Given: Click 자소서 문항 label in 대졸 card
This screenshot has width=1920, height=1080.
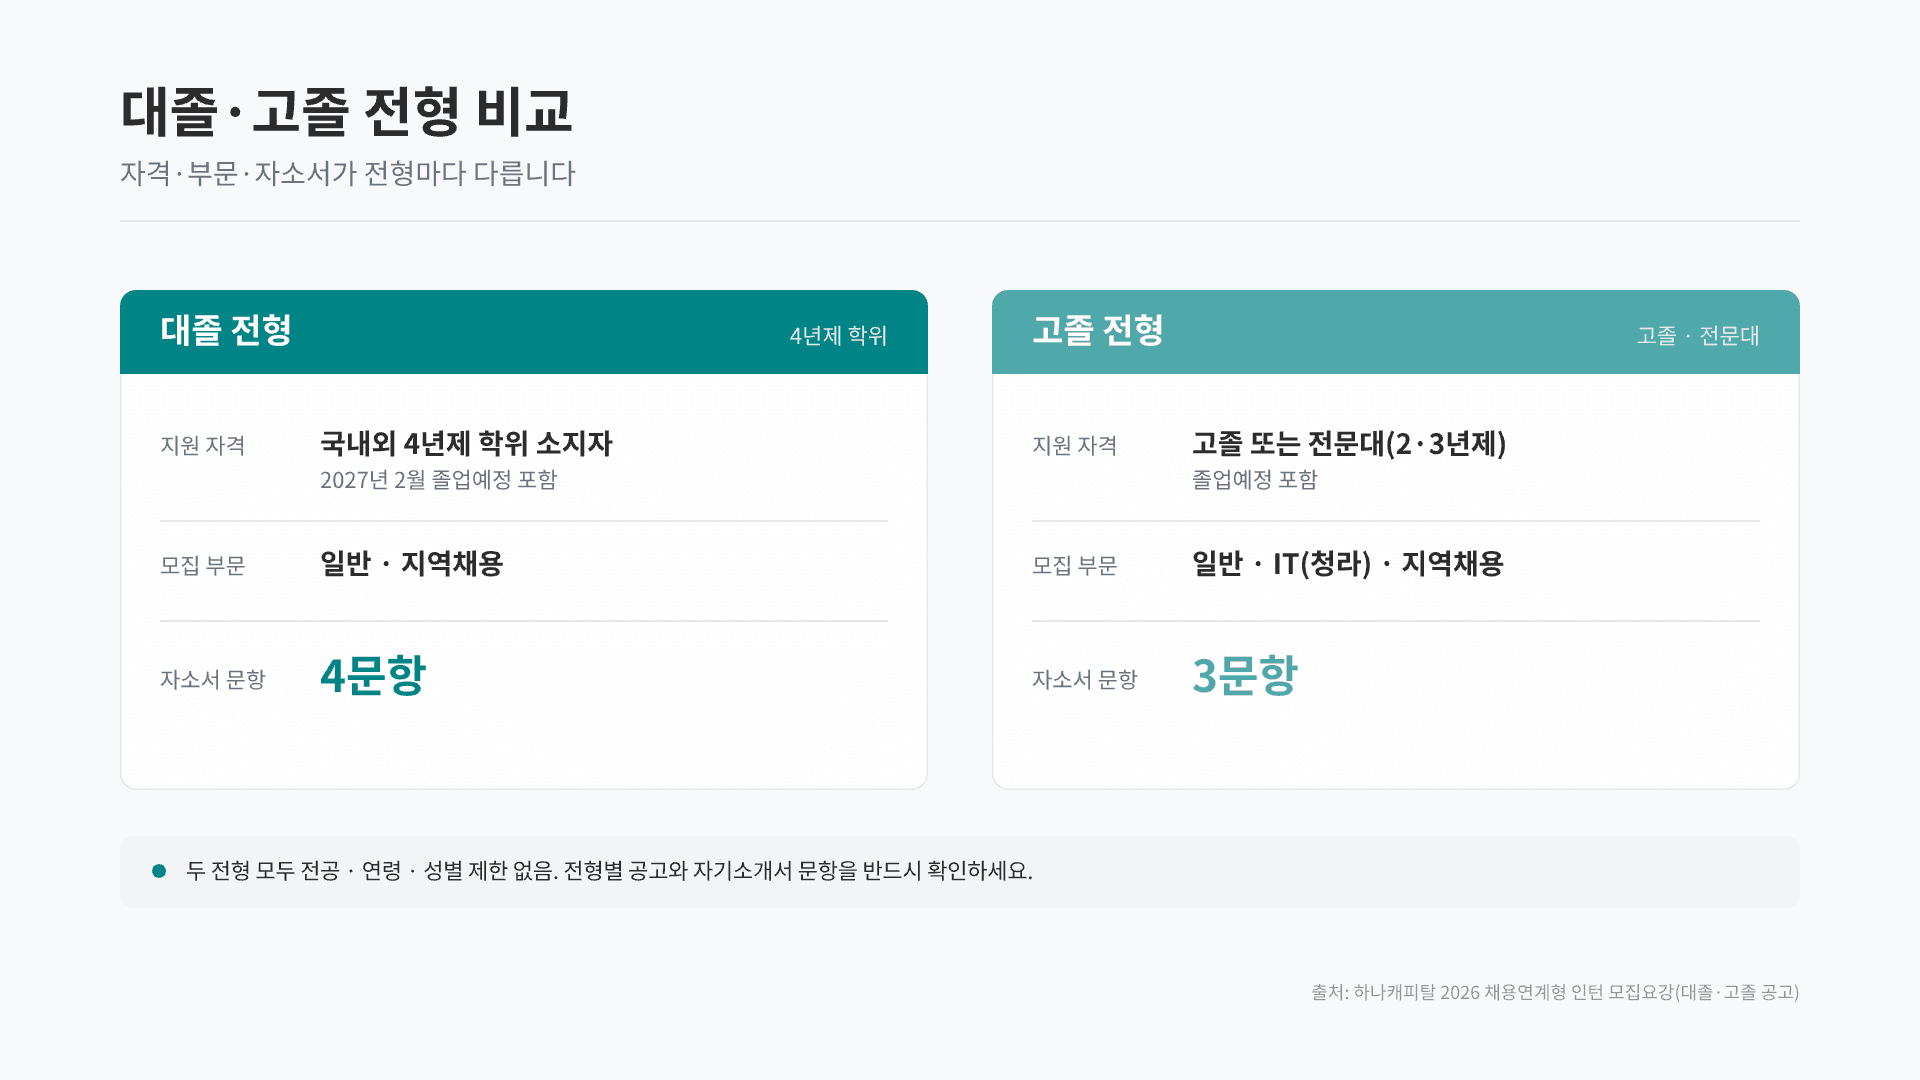Looking at the screenshot, I should (x=213, y=680).
